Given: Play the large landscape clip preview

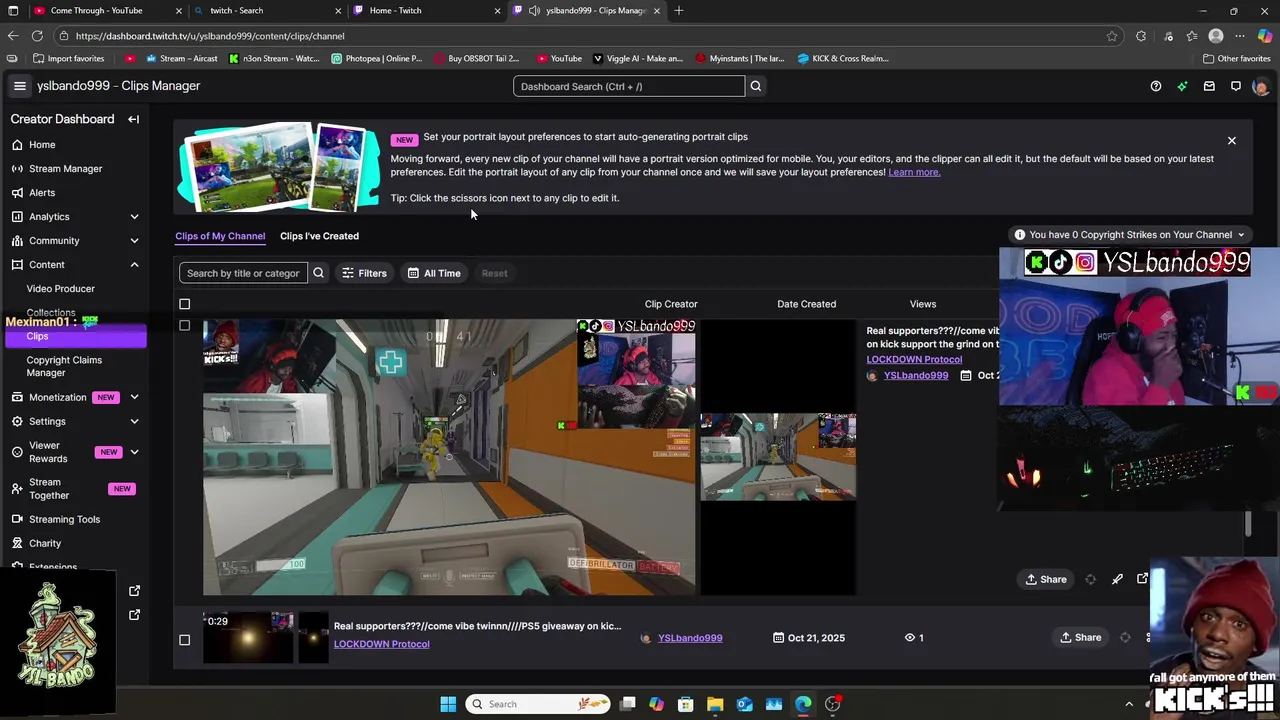Looking at the screenshot, I should pos(449,458).
